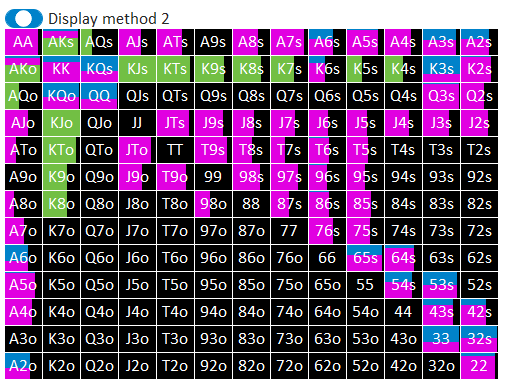
Task: Click the 53s cell
Action: (441, 285)
